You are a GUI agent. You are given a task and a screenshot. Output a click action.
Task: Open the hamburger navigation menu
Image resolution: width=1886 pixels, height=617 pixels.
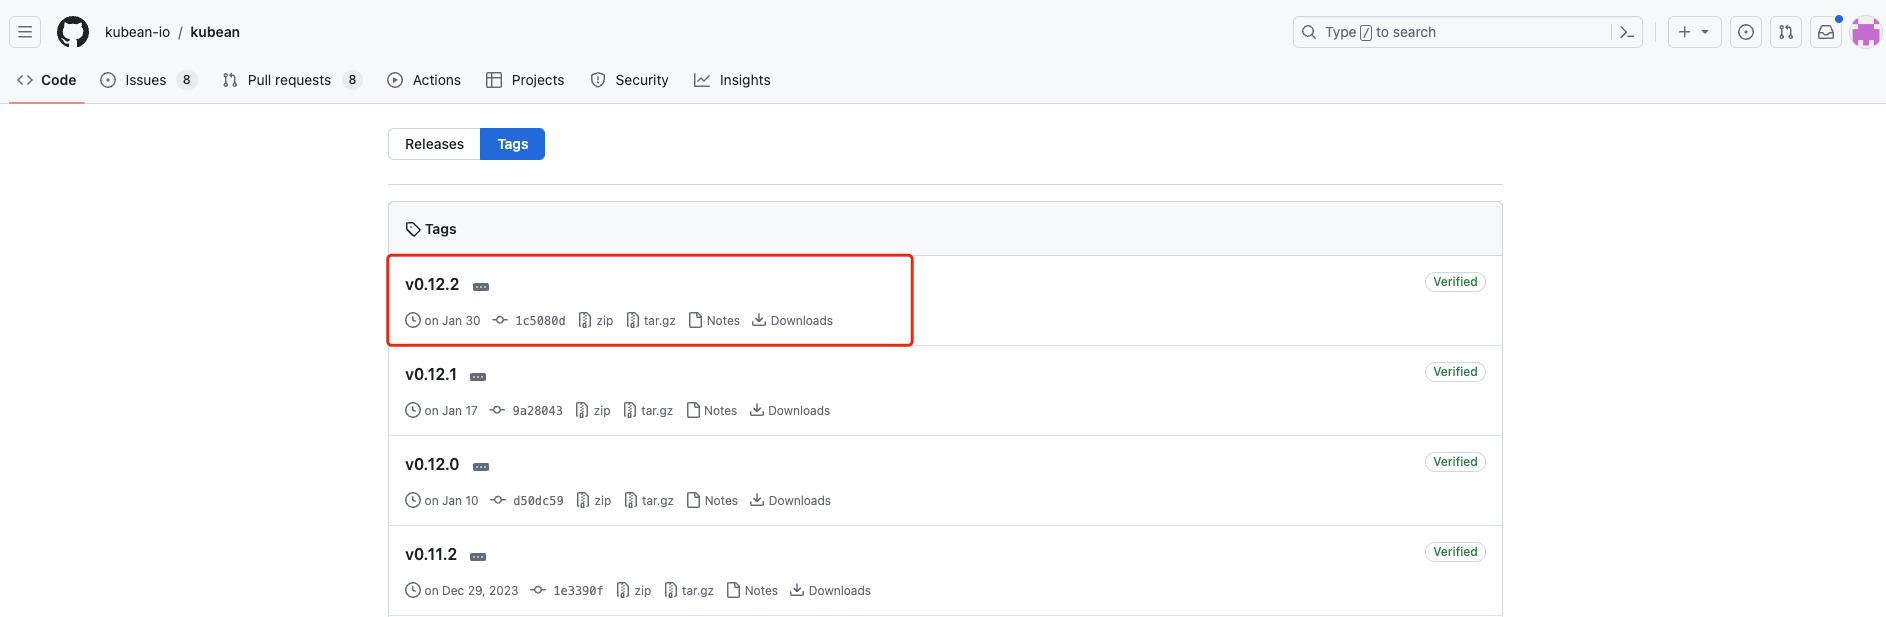pos(25,32)
